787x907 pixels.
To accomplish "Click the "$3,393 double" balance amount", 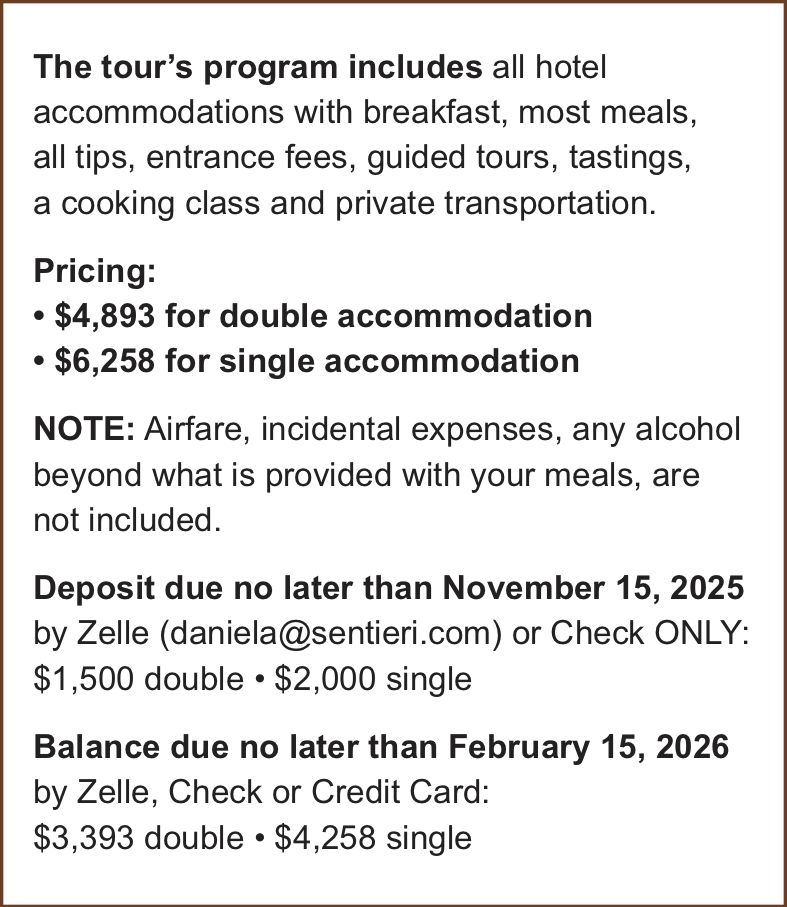I will pyautogui.click(x=138, y=837).
